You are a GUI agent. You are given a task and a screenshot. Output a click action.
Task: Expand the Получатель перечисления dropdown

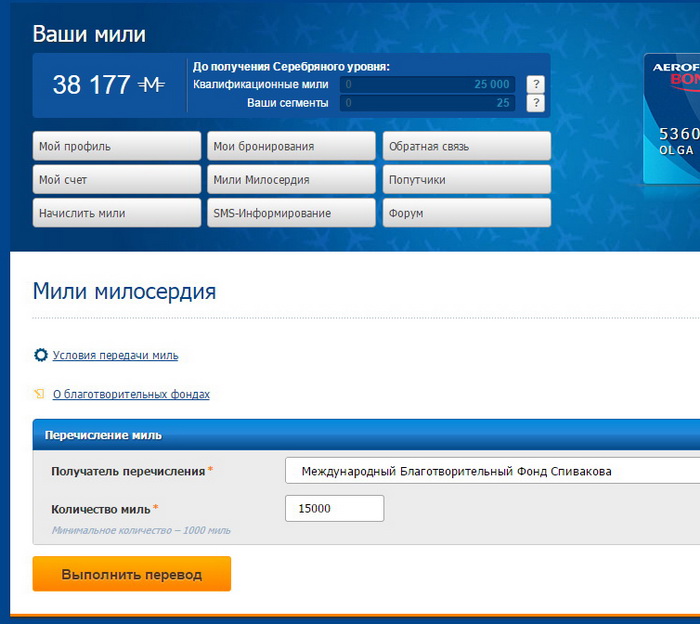click(x=492, y=471)
